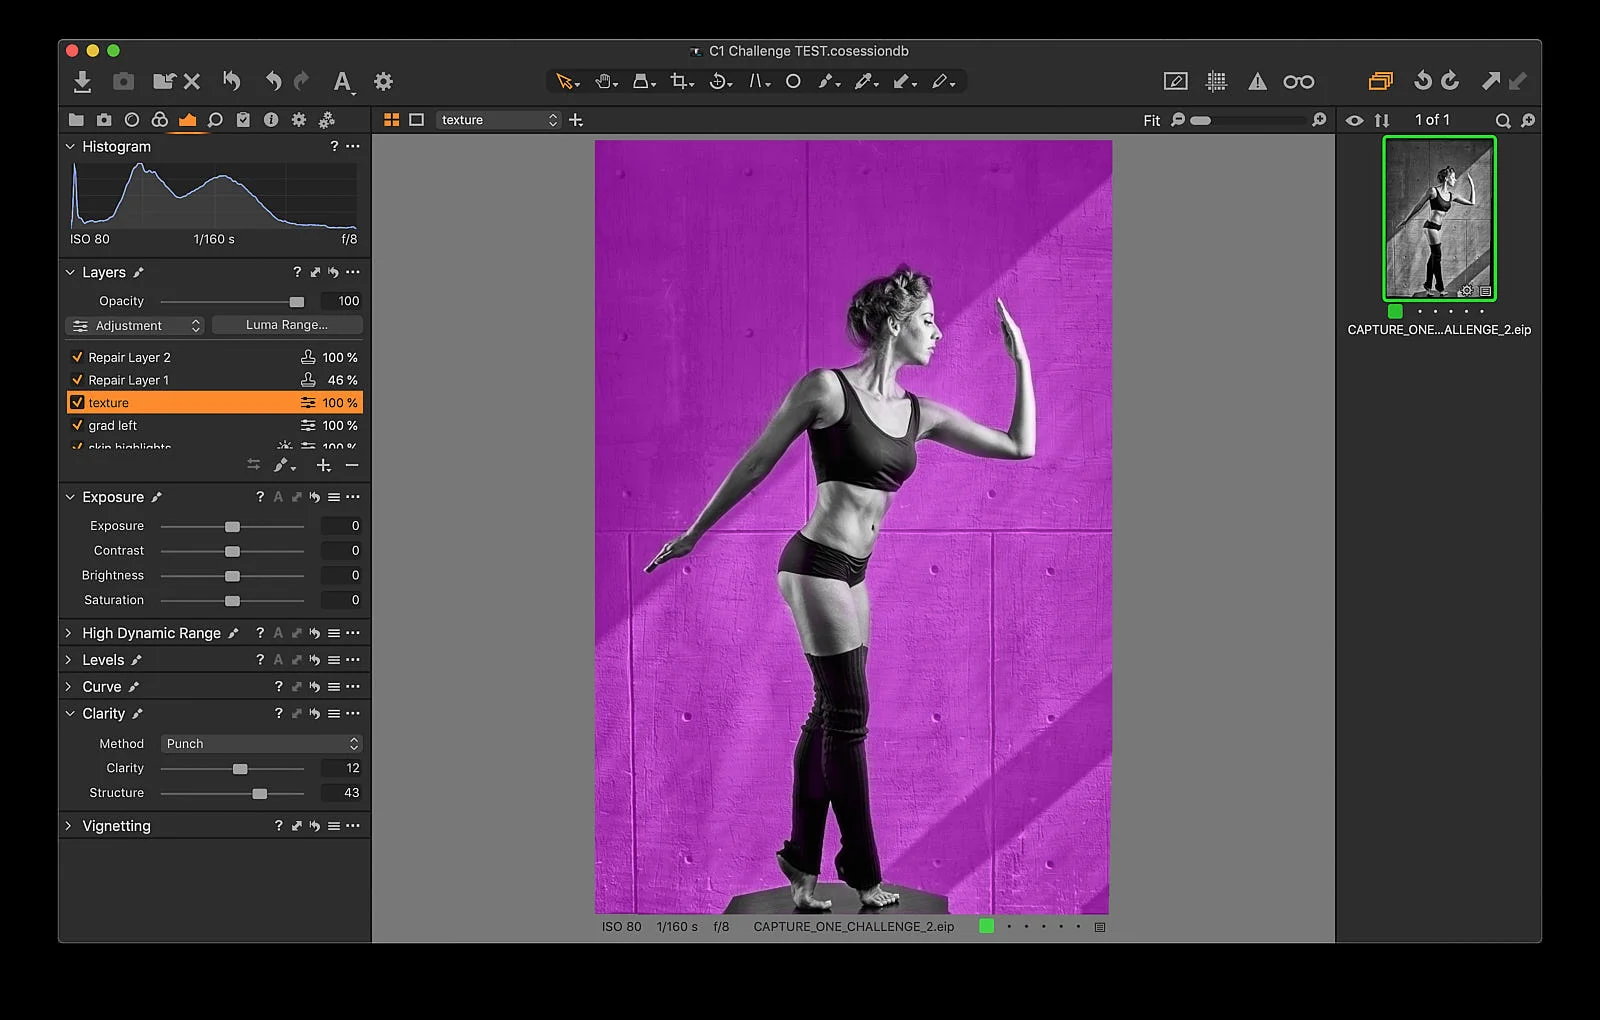Click the Exposure value input field
The width and height of the screenshot is (1600, 1020).
tap(342, 526)
